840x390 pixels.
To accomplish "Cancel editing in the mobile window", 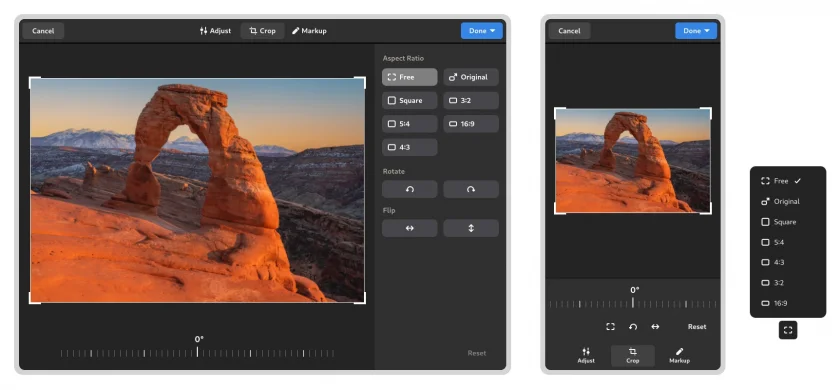I will (569, 31).
